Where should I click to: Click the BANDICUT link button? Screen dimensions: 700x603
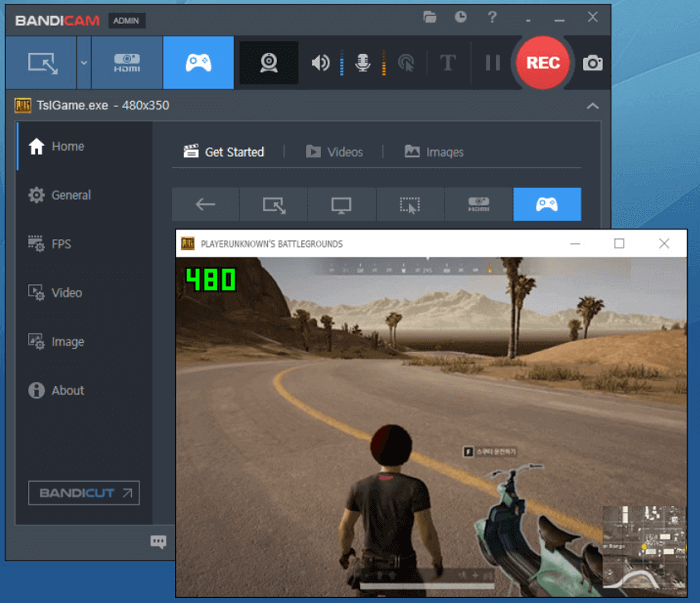click(x=84, y=493)
